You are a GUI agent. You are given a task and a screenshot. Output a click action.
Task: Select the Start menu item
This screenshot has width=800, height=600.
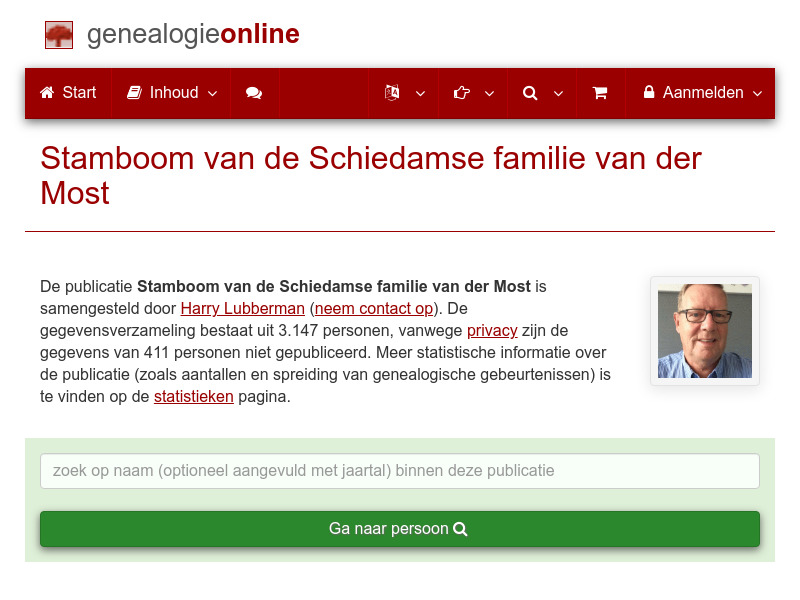(67, 92)
